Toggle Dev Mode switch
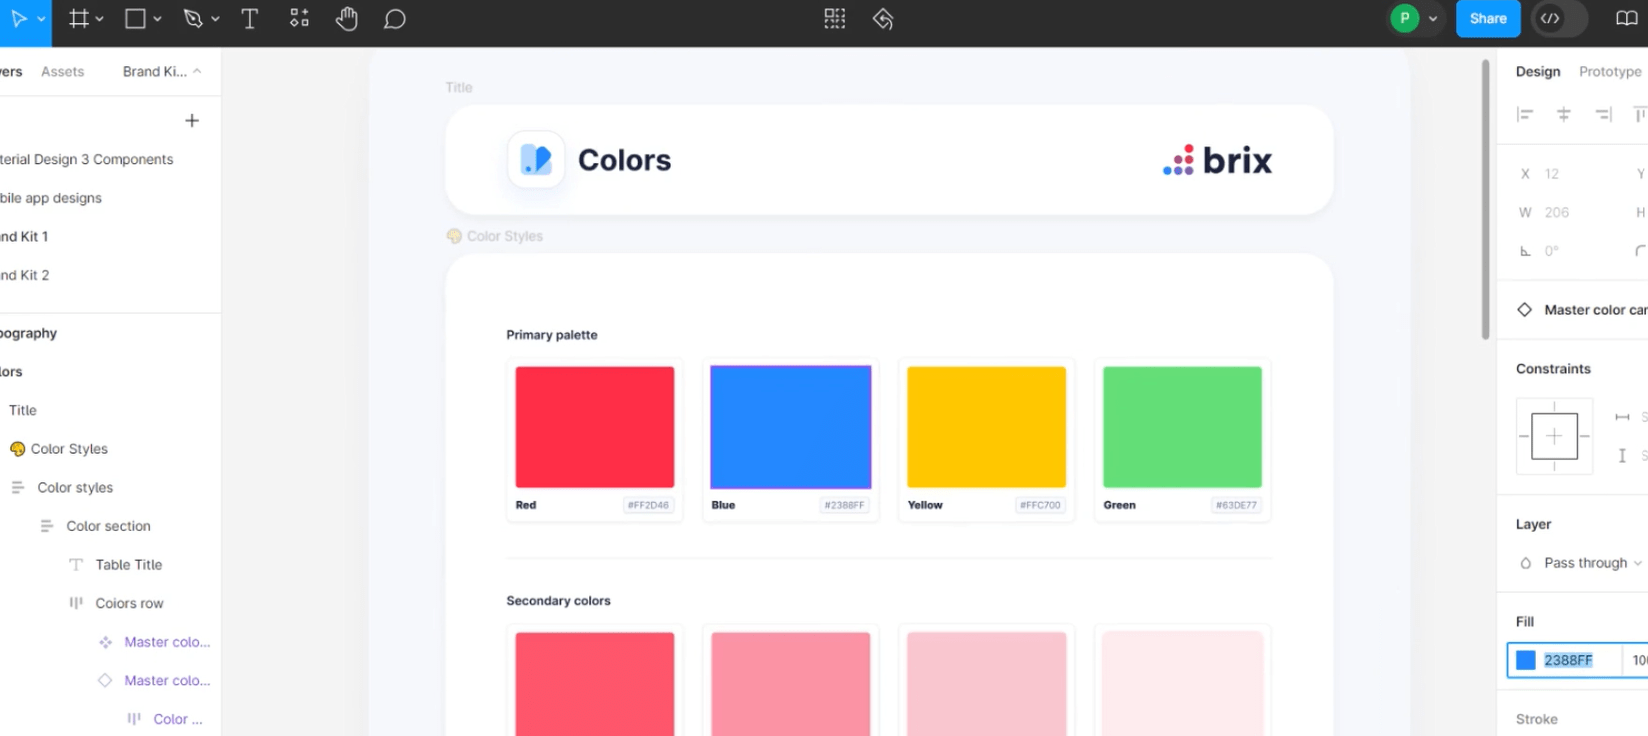This screenshot has height=736, width=1648. pyautogui.click(x=1560, y=19)
